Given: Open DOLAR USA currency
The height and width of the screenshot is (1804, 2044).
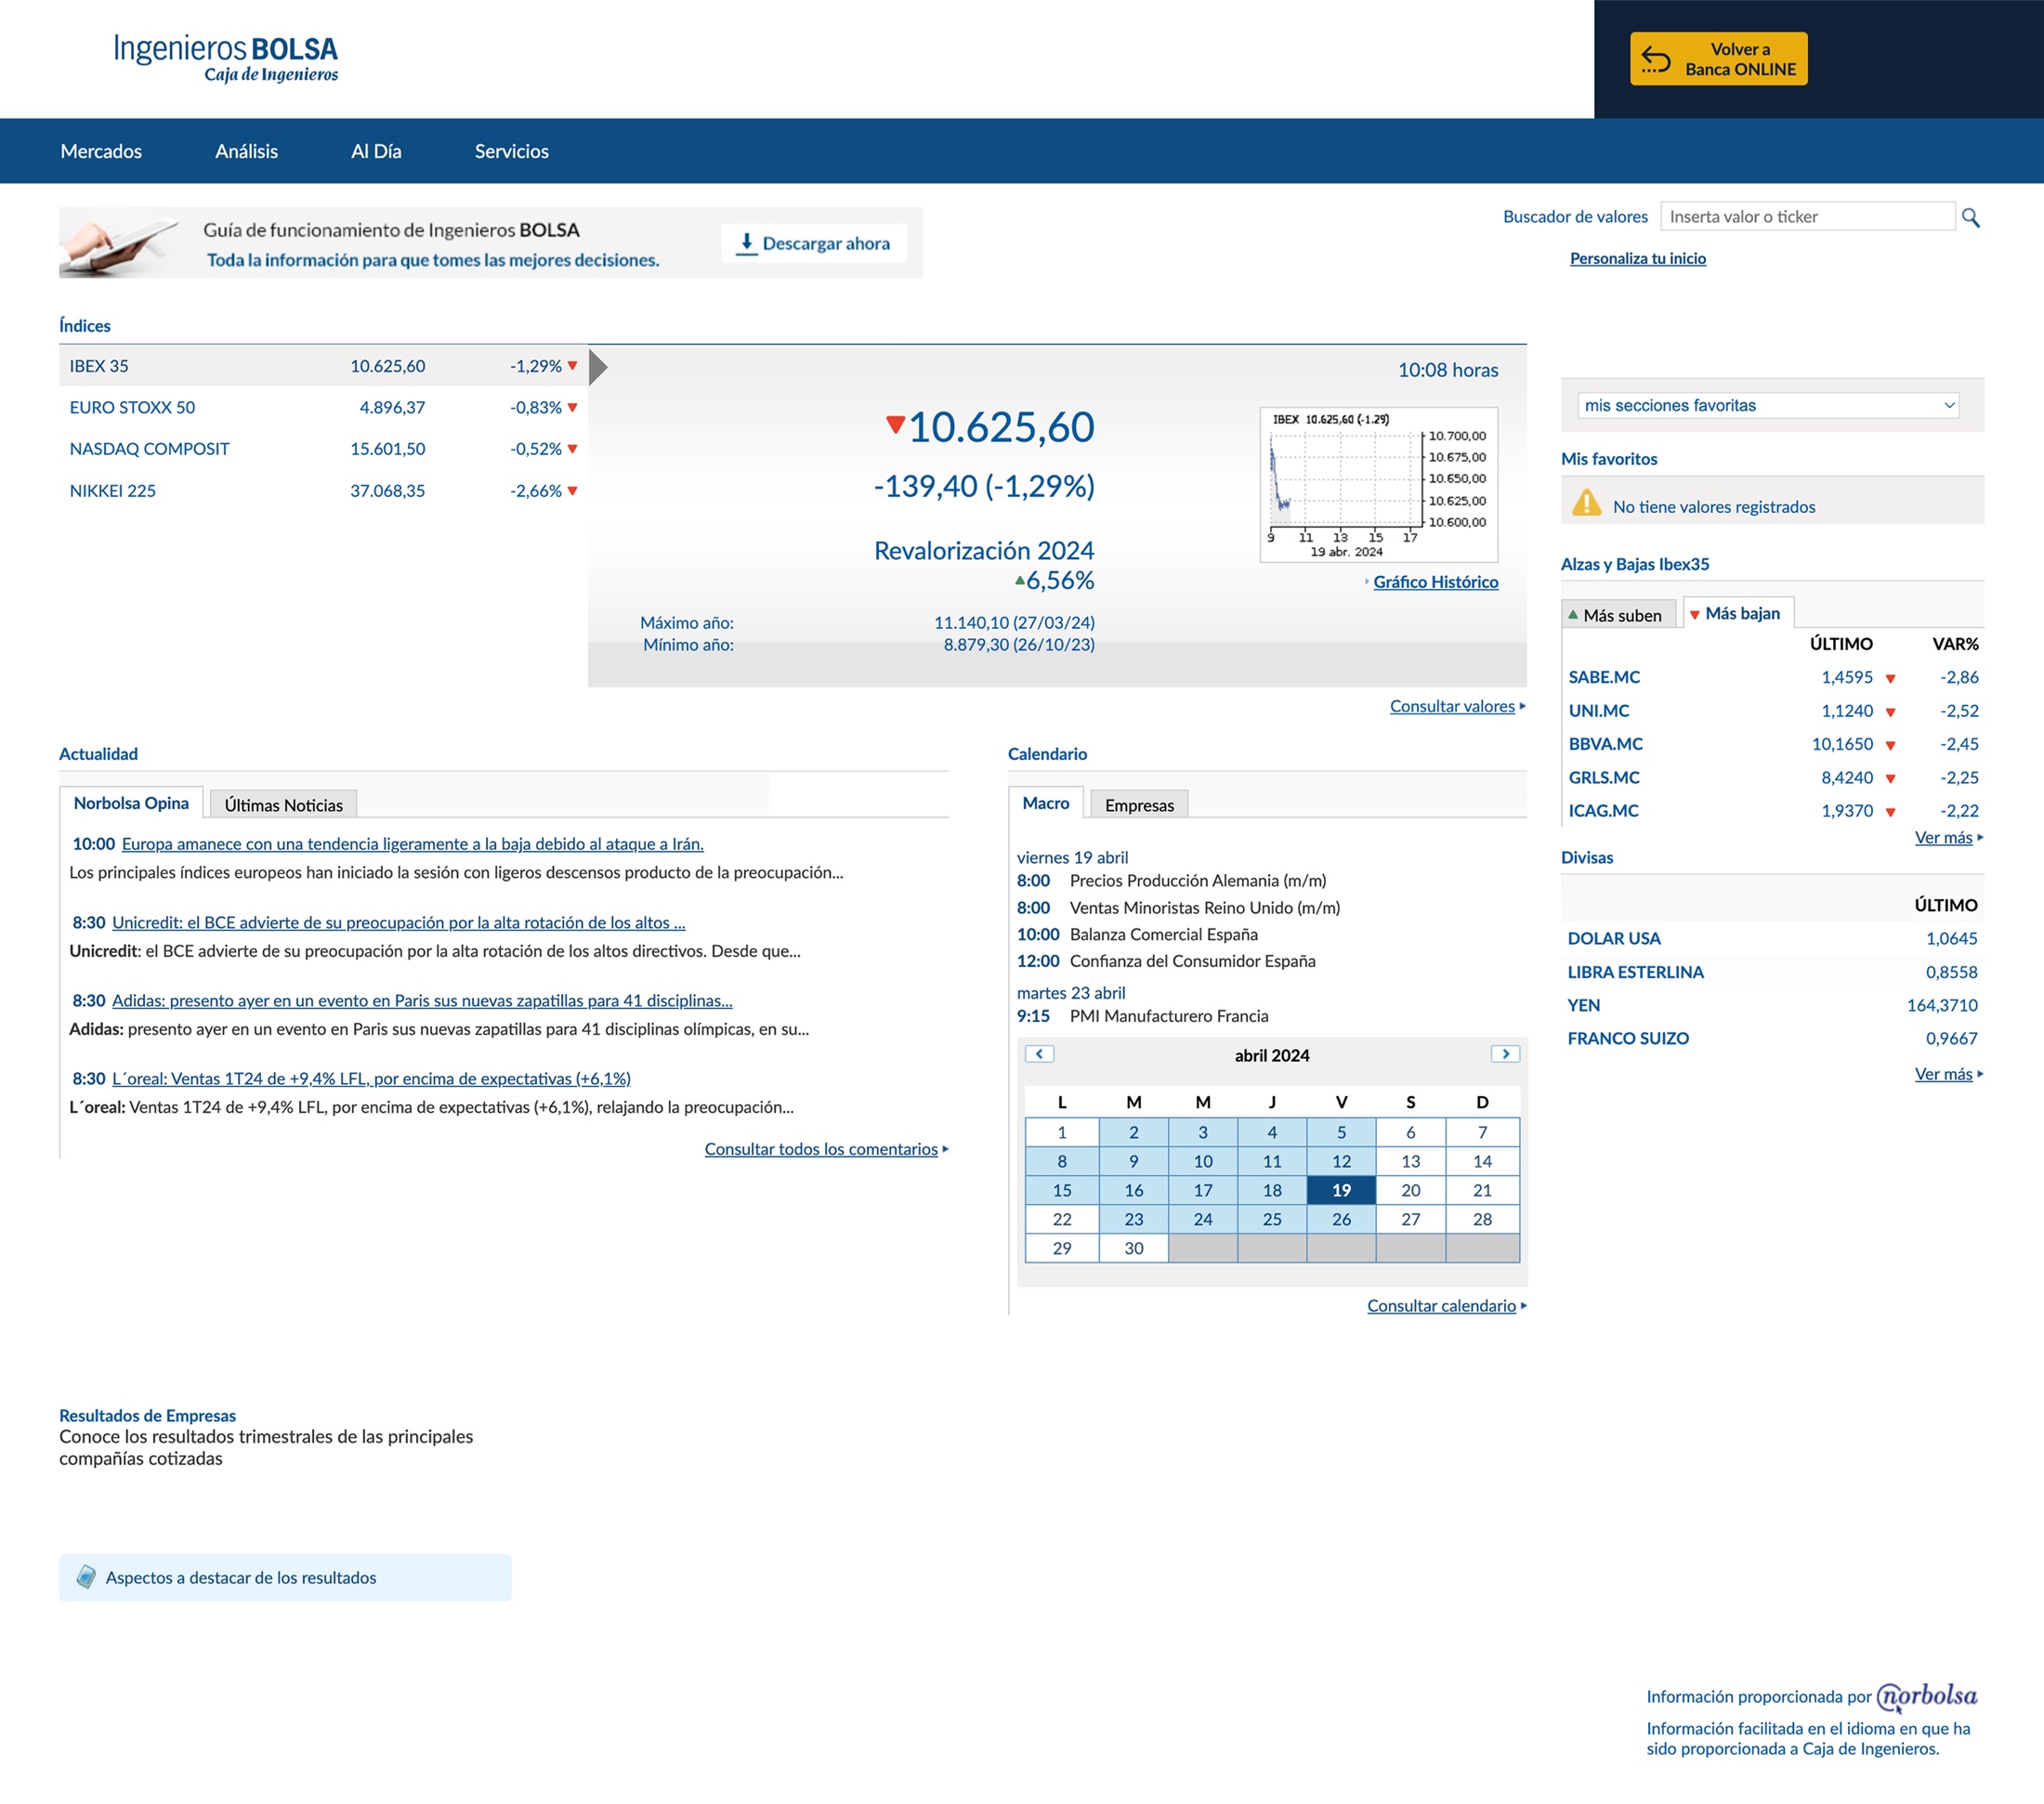Looking at the screenshot, I should click(1613, 939).
